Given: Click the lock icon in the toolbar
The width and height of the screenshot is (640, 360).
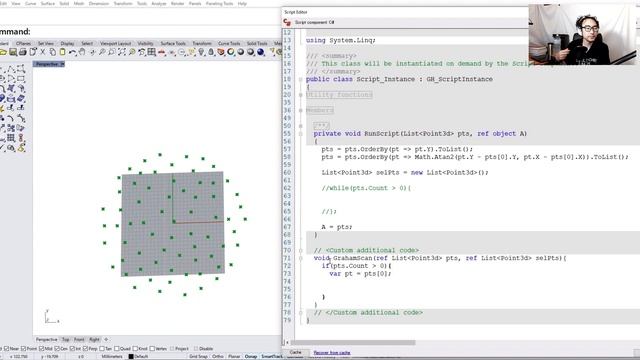Looking at the screenshot, I should pos(211,52).
